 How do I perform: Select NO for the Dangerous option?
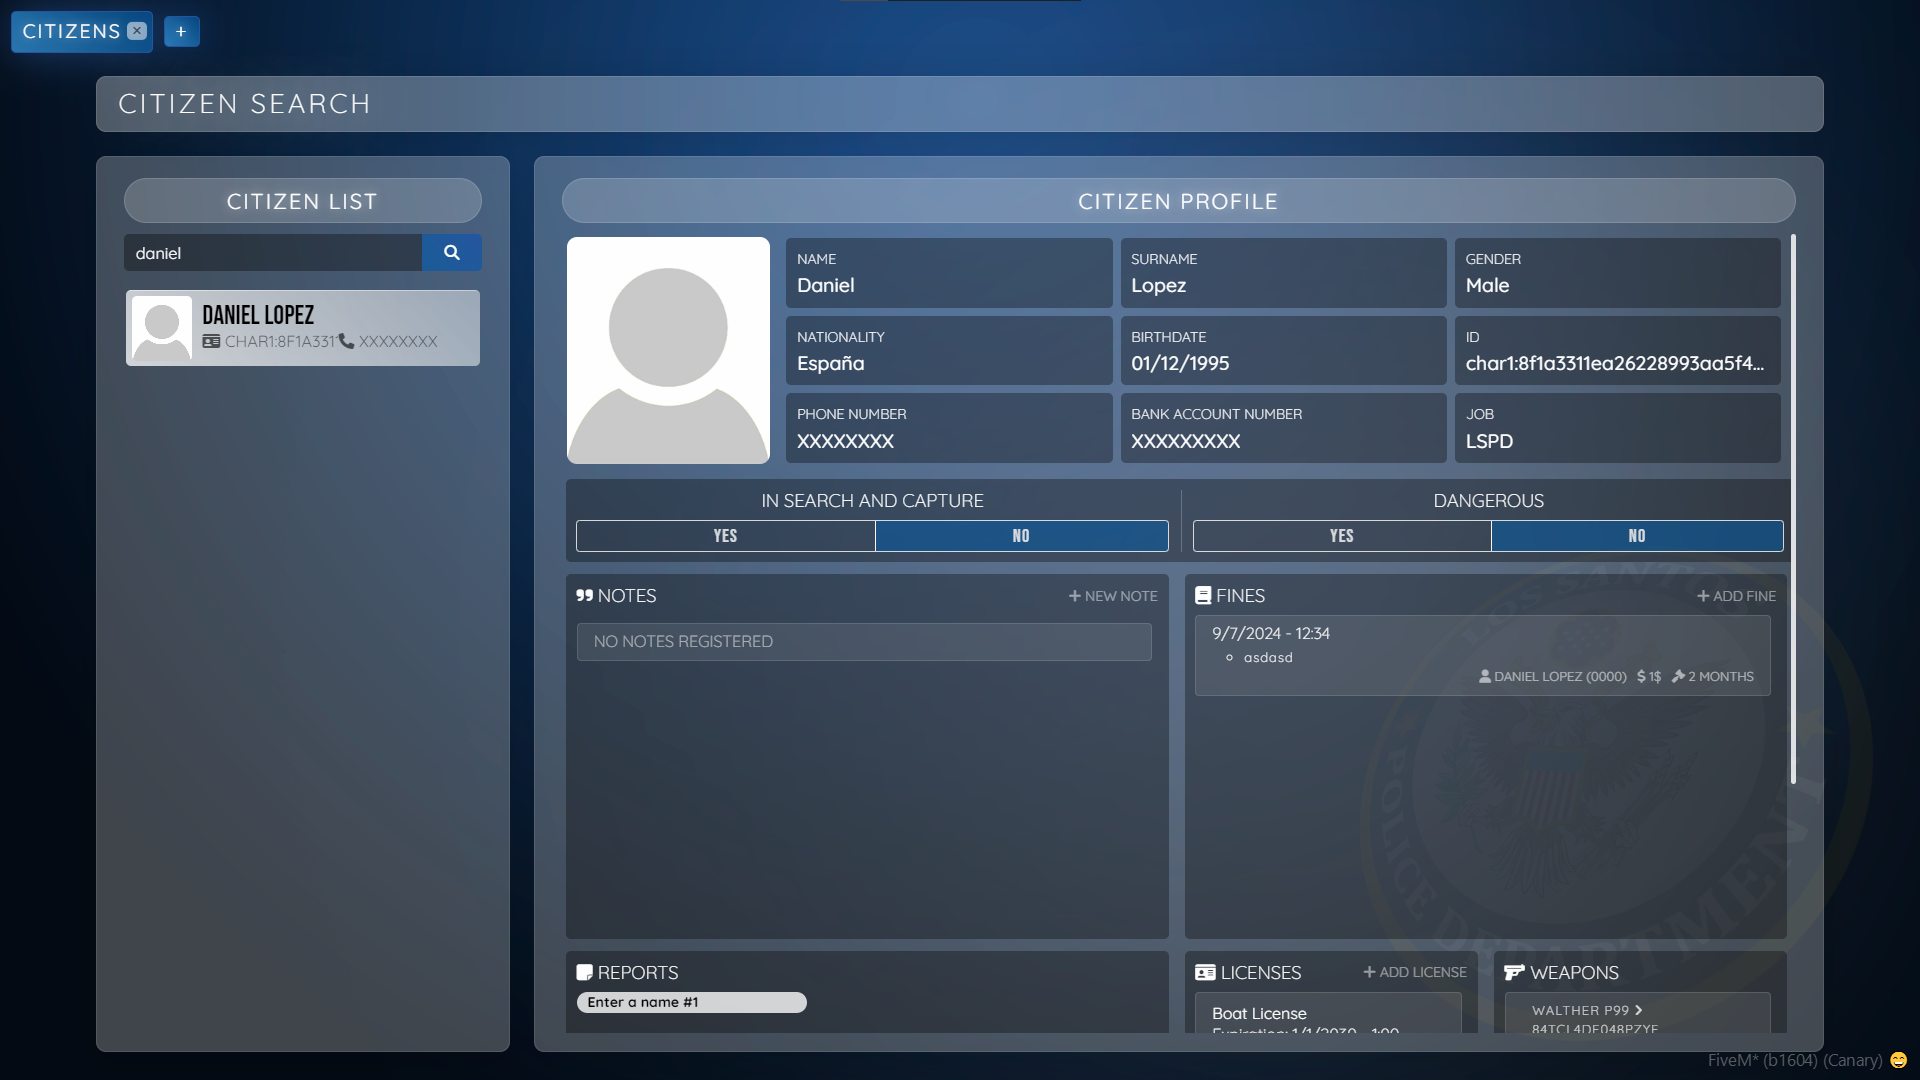pos(1636,536)
